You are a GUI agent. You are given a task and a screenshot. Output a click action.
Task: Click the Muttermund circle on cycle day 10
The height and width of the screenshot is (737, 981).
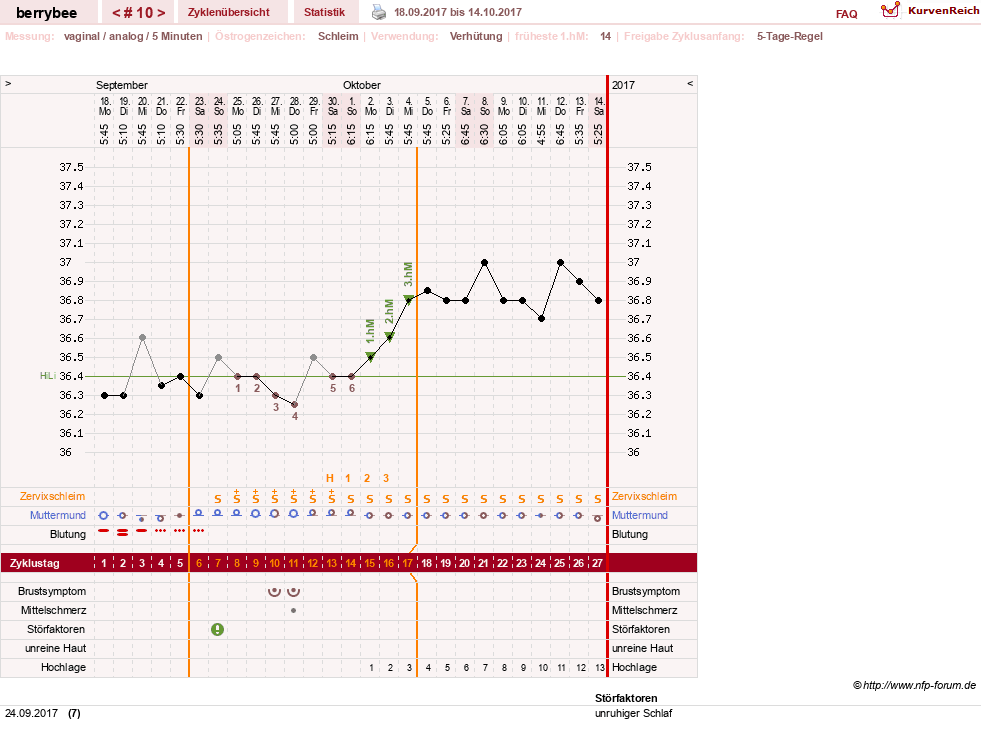point(274,514)
